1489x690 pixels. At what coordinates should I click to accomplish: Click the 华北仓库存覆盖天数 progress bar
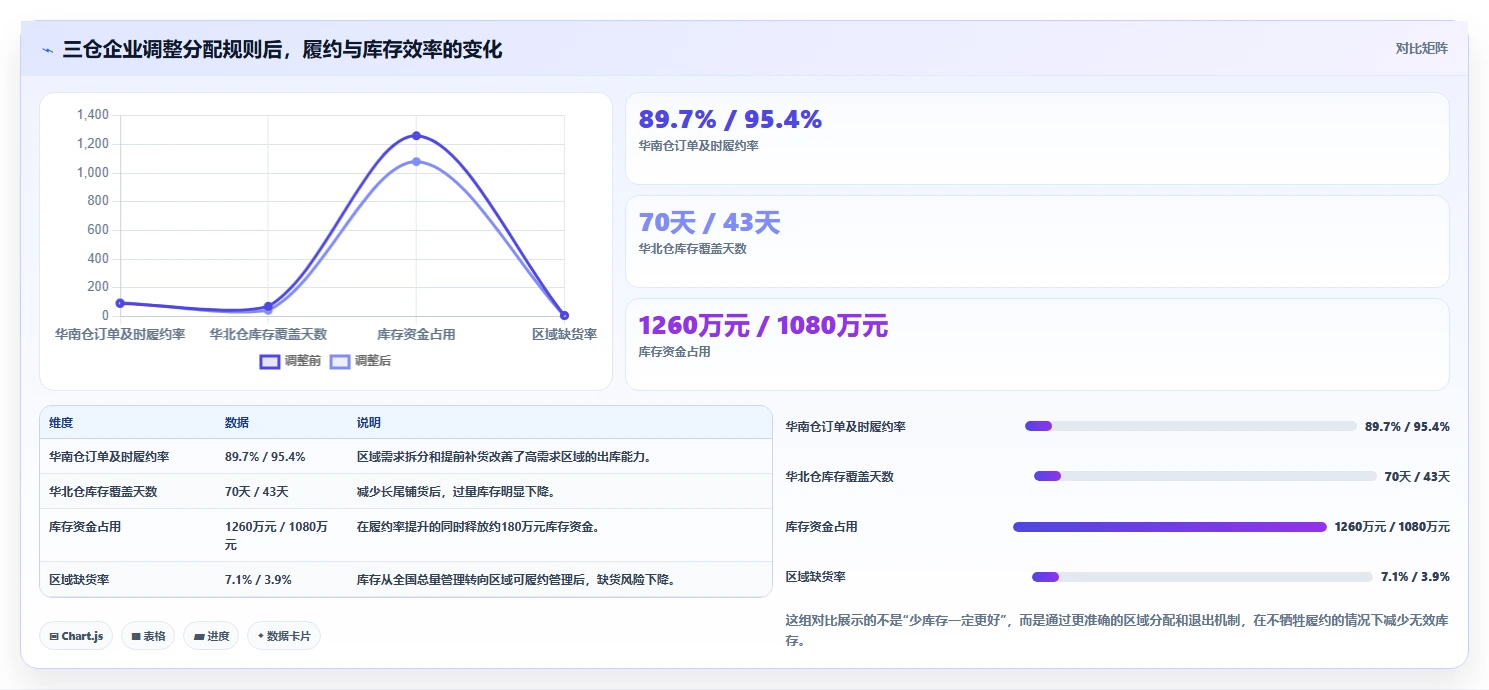[x=1205, y=476]
